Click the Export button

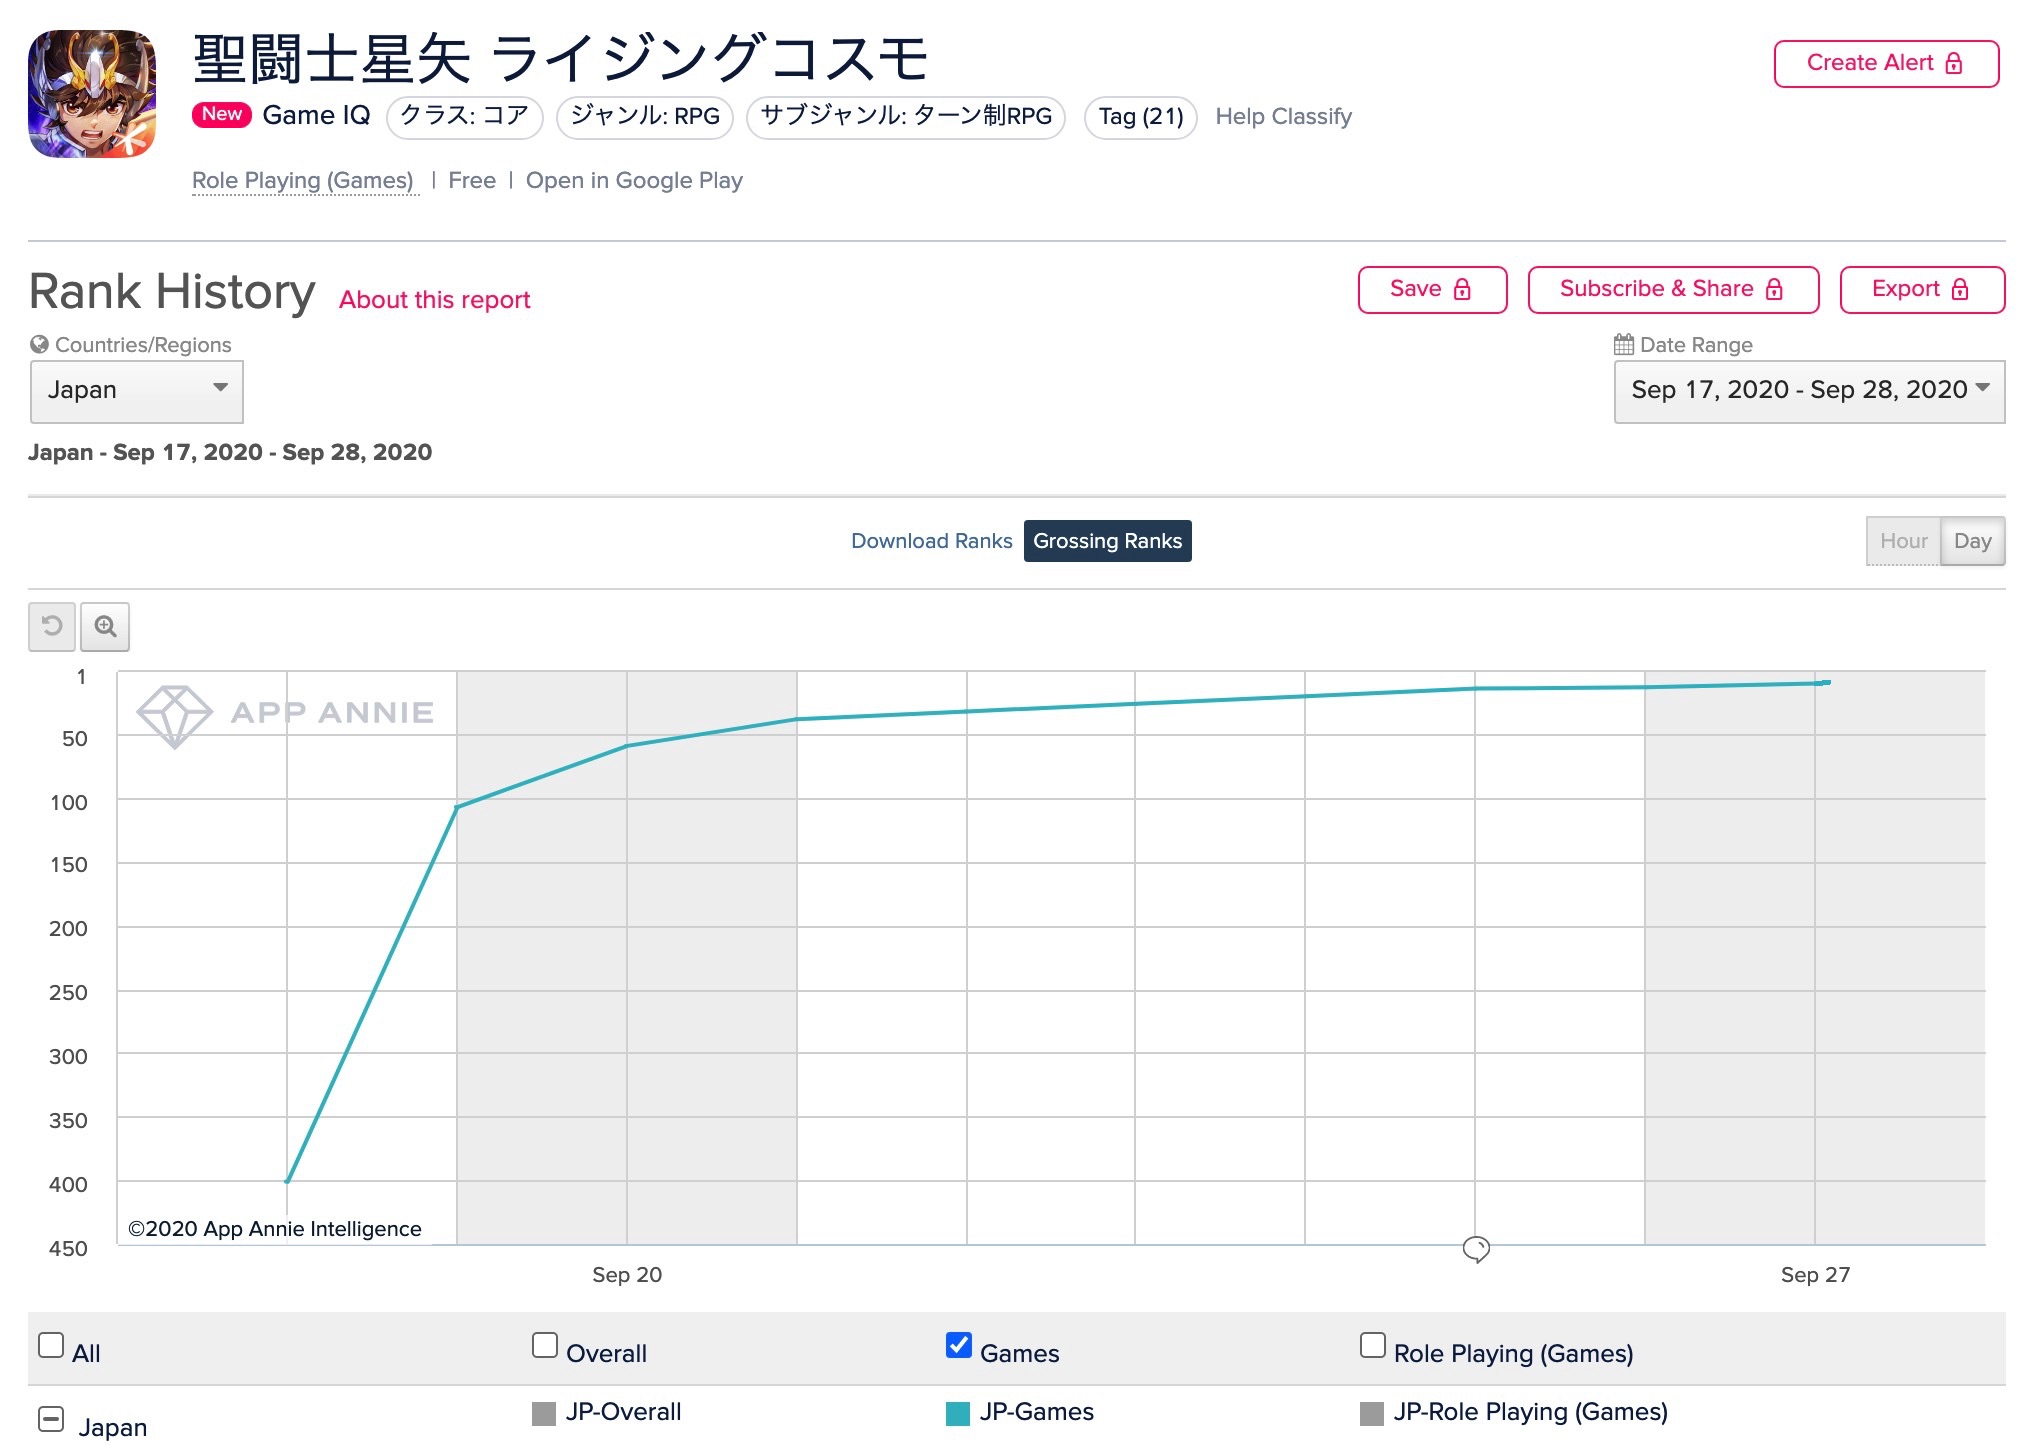click(1922, 290)
